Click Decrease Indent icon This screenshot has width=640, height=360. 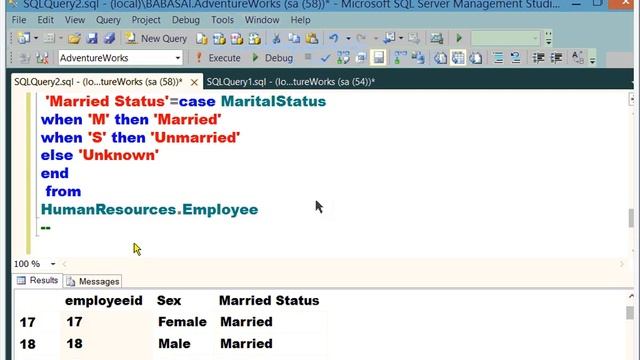538,58
